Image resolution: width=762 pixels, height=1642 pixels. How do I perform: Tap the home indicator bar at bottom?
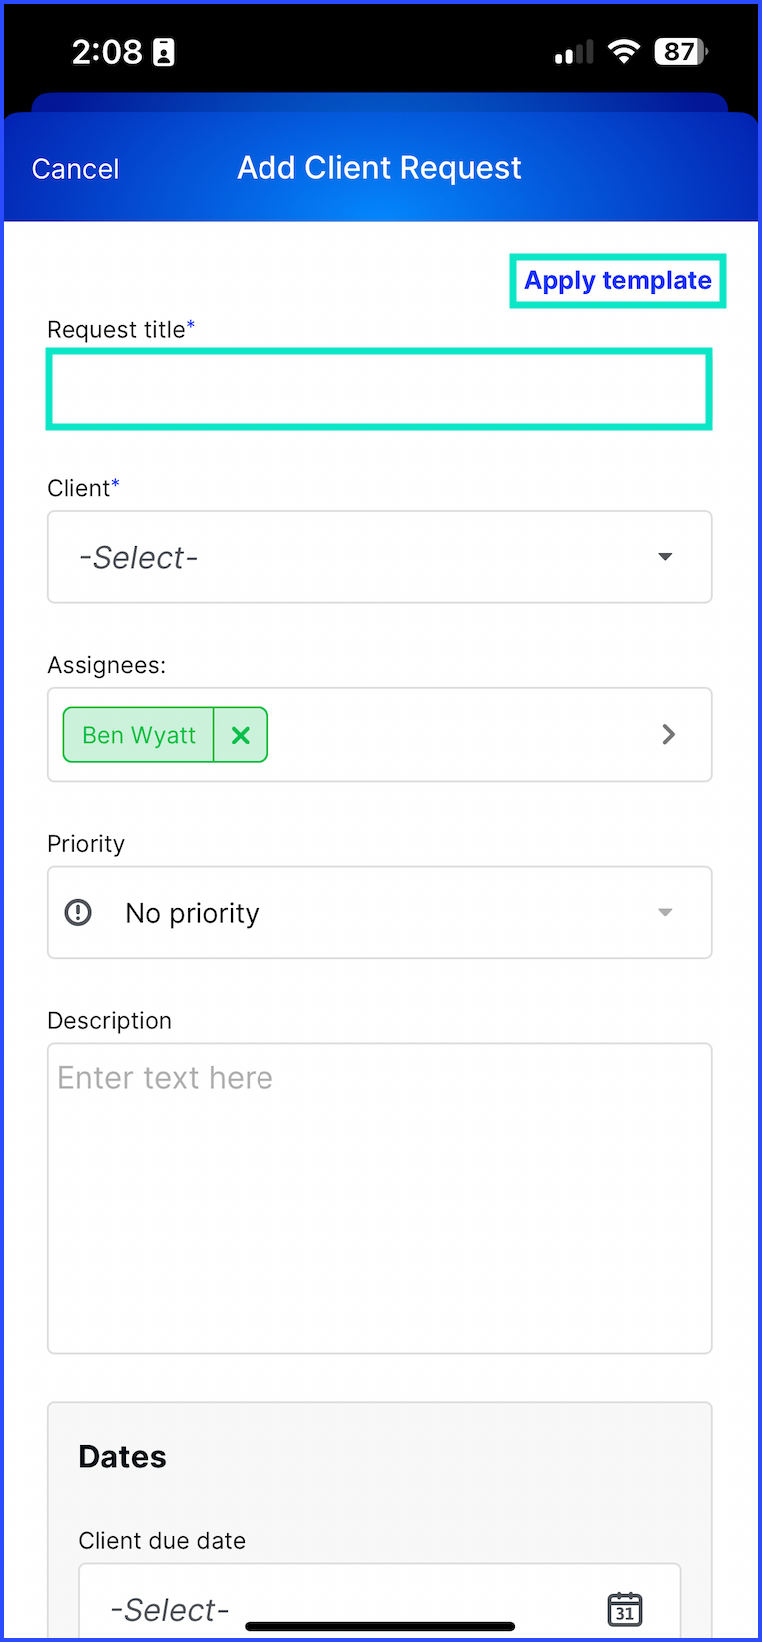380,1626
